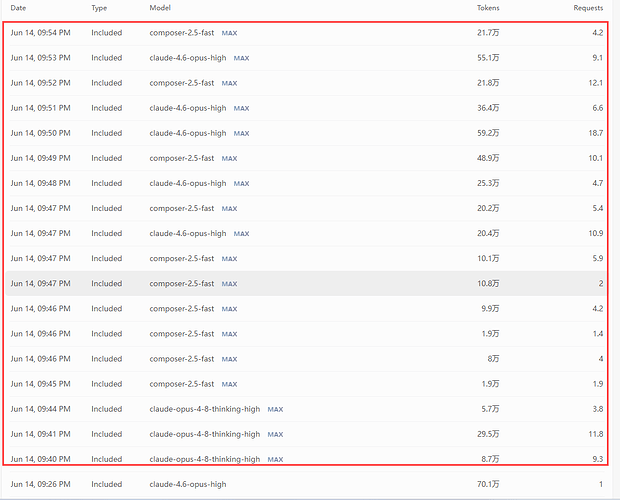Image resolution: width=620 pixels, height=500 pixels.
Task: Click the 8.7万 tokens value
Action: pyautogui.click(x=490, y=459)
